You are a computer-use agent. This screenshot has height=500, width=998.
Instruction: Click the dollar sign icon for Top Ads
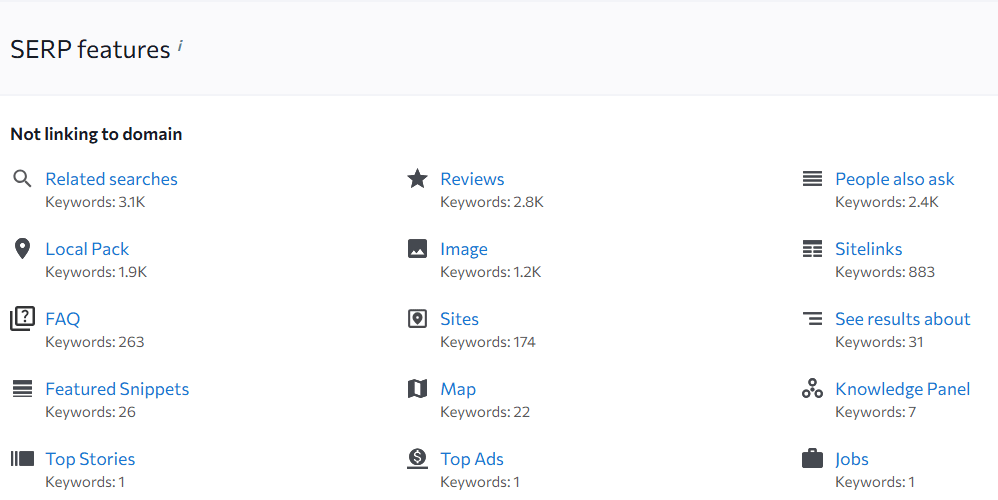418,459
